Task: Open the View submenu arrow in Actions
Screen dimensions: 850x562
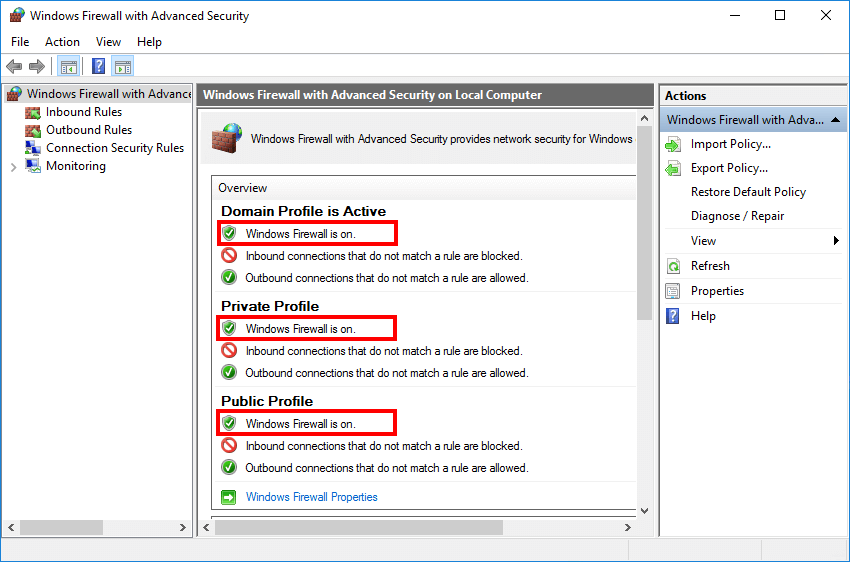Action: point(836,241)
